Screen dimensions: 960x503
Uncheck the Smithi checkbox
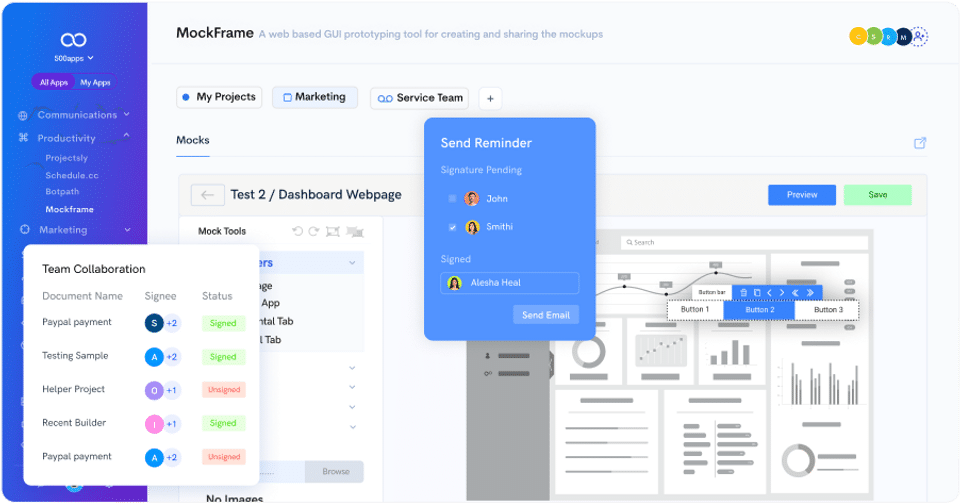tap(452, 227)
